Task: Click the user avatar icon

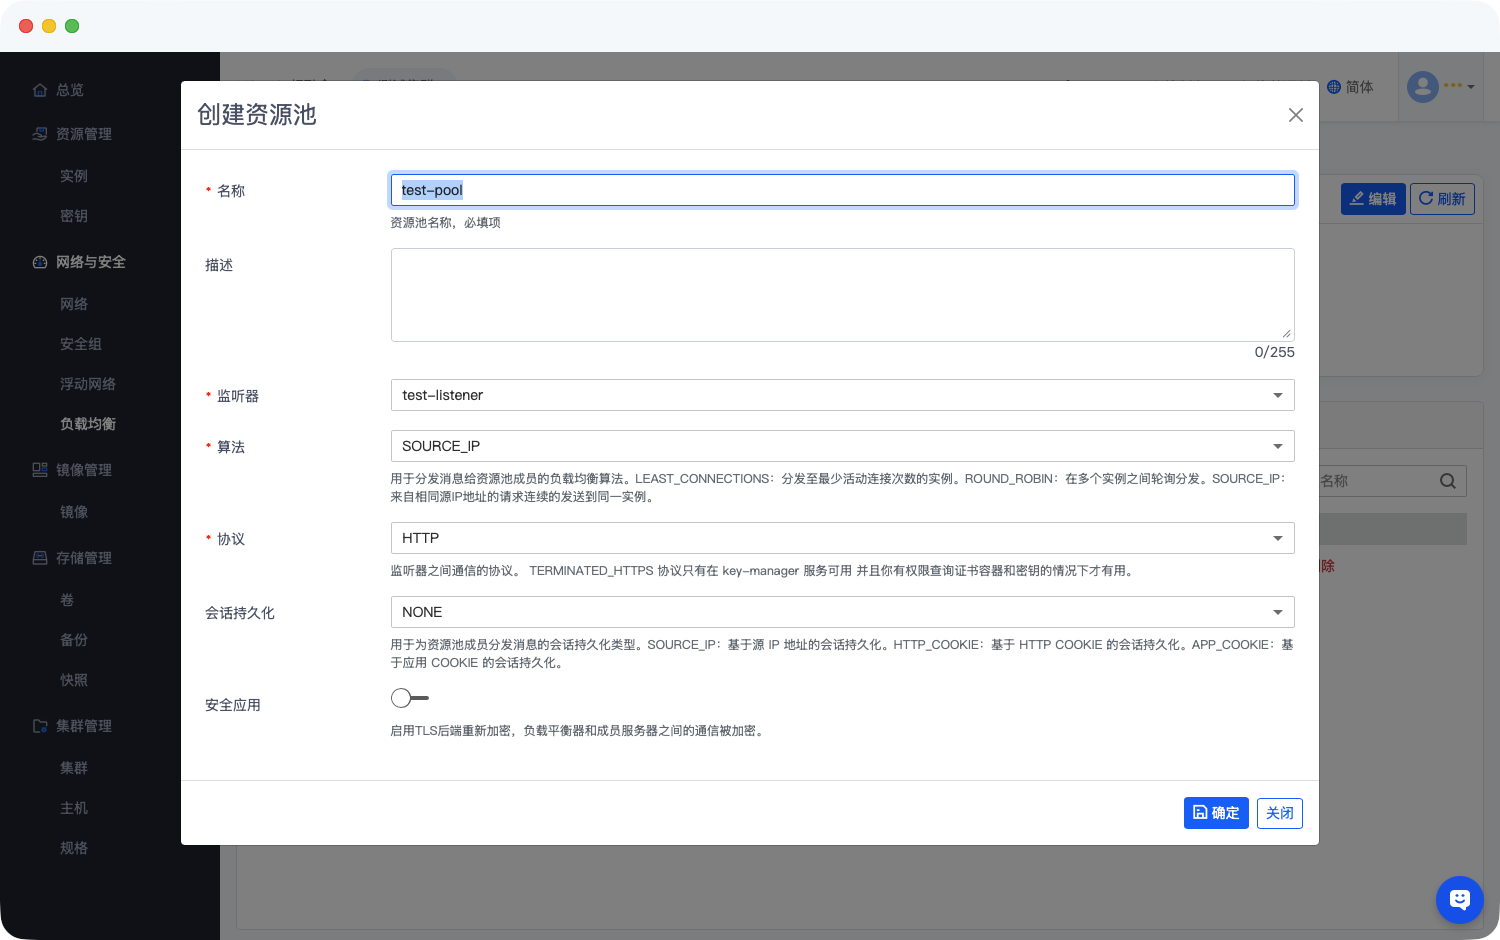Action: pos(1422,87)
